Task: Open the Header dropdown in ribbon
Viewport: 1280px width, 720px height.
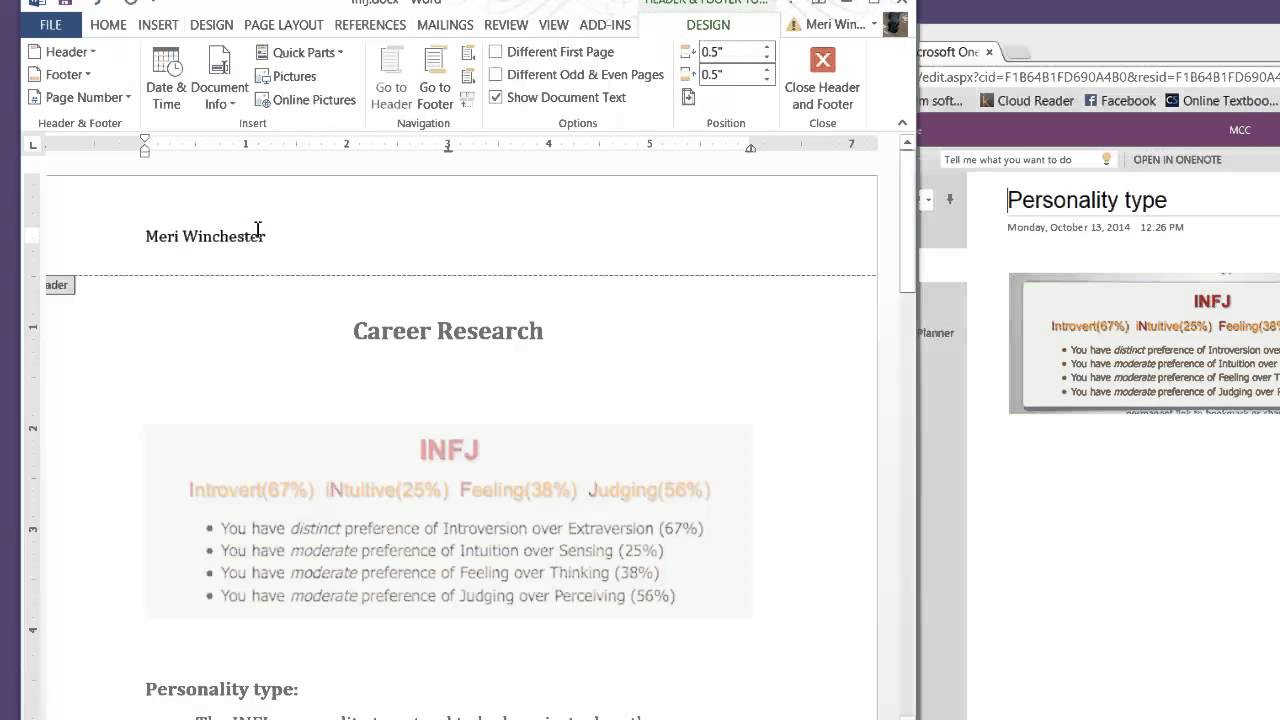Action: coord(62,52)
